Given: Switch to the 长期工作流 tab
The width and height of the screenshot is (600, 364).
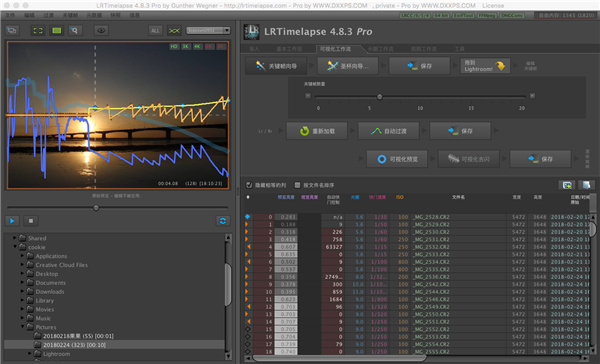Looking at the screenshot, I should (380, 49).
